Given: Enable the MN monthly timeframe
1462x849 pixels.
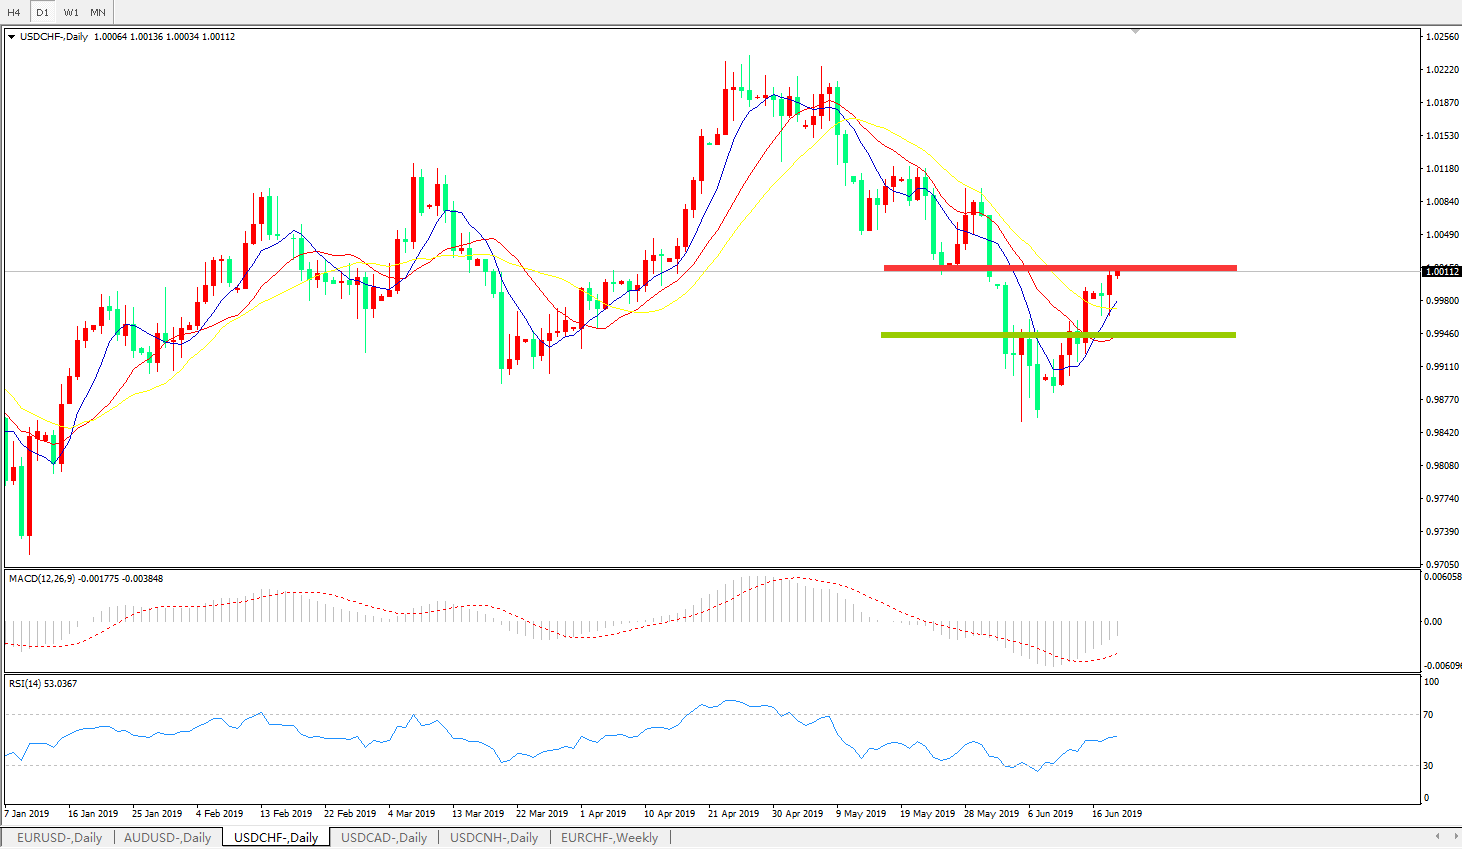Looking at the screenshot, I should (x=98, y=13).
